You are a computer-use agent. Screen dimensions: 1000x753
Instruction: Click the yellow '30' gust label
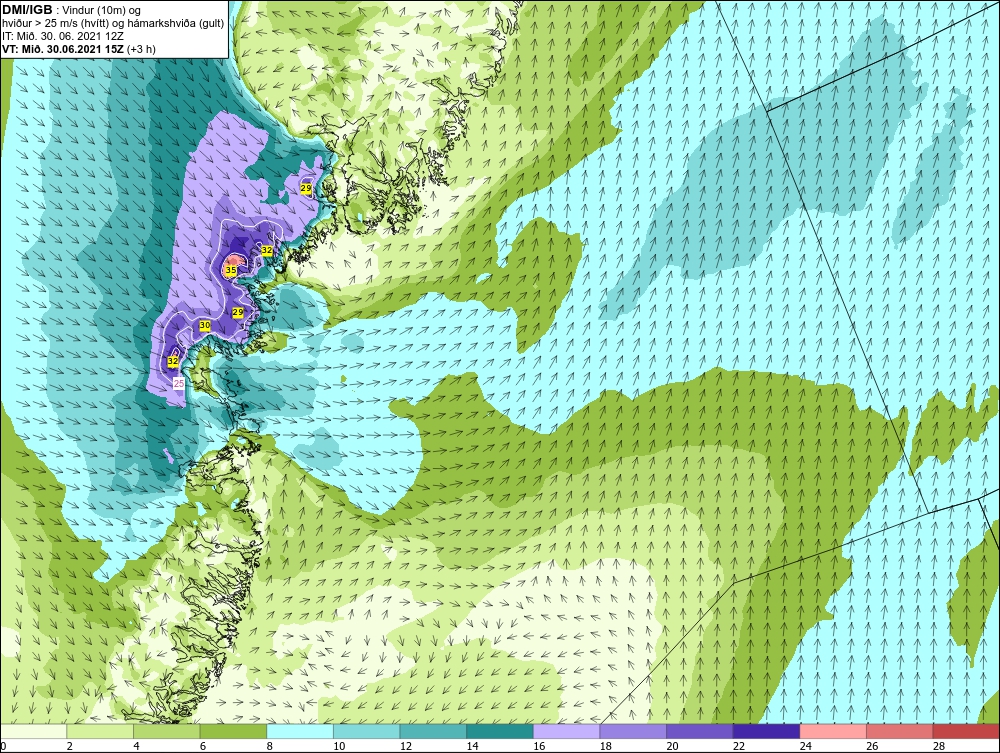pyautogui.click(x=205, y=325)
